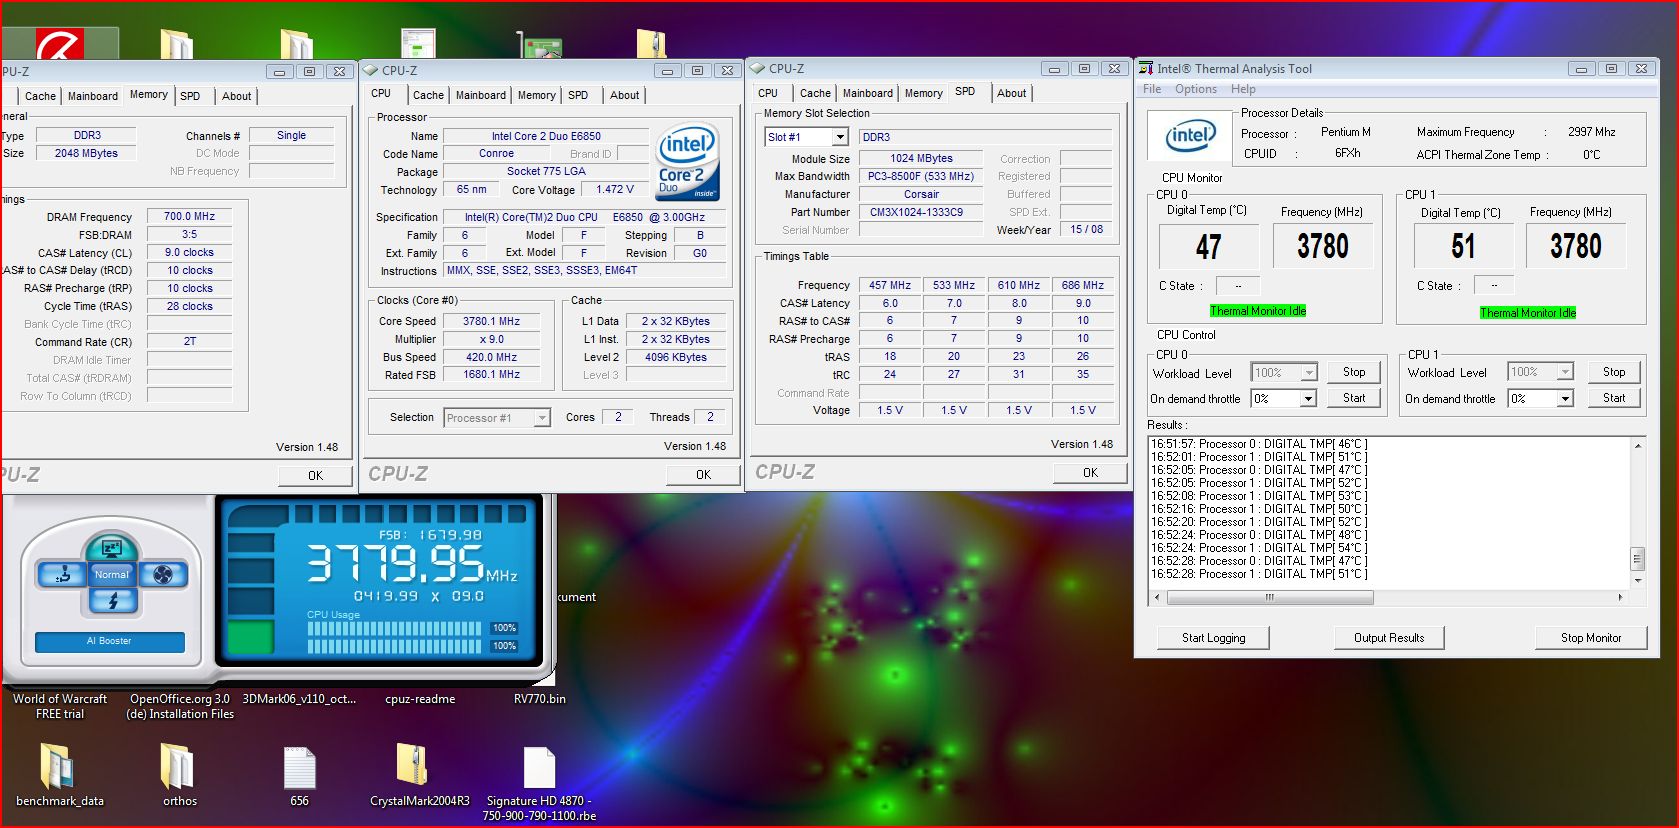The image size is (1679, 828).
Task: Open the File menu in Thermal Analysis Tool
Action: (1152, 89)
